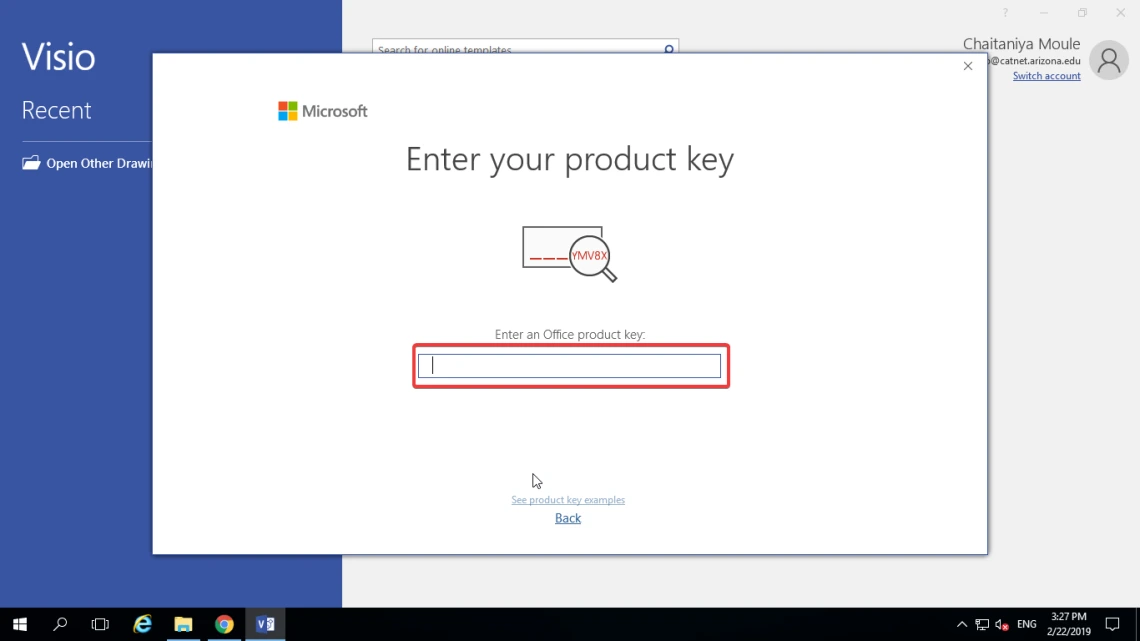Open the Action Center notifications icon
Screen dimensions: 1140x641
[1112, 624]
